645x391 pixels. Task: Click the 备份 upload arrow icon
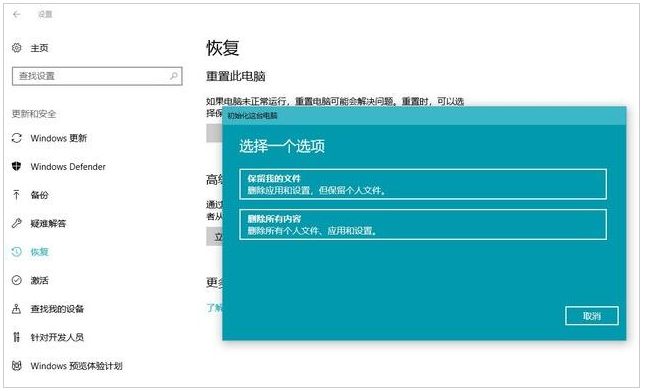tap(16, 195)
